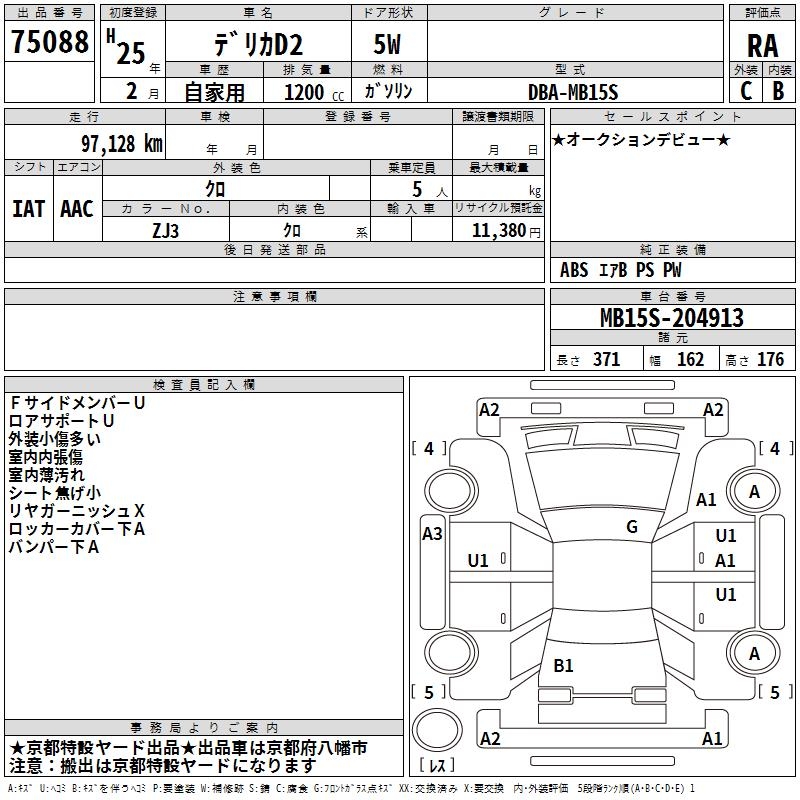The width and height of the screenshot is (800, 800).
Task: Click the front-right tire circle marked A
Action: 754,491
